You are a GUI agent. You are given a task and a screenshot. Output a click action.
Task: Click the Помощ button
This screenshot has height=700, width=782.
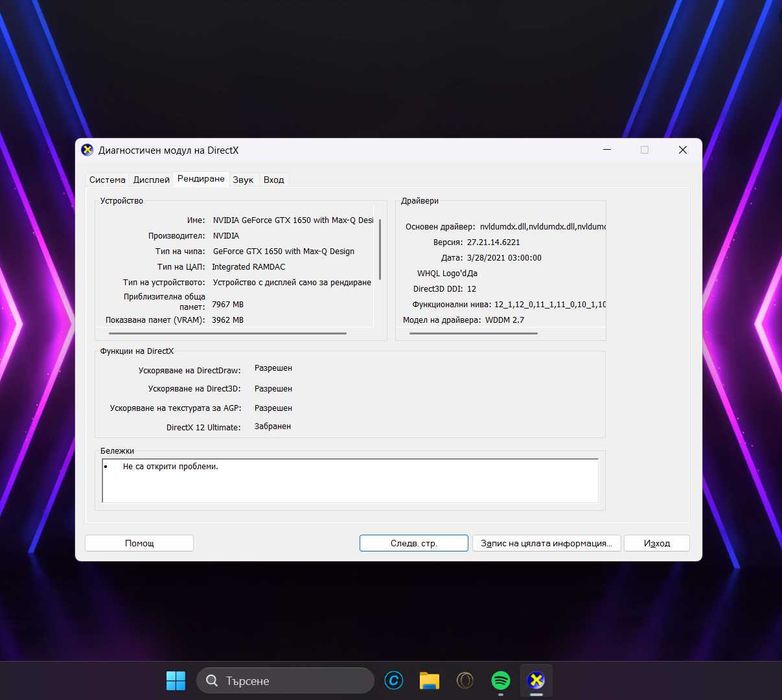pos(139,543)
